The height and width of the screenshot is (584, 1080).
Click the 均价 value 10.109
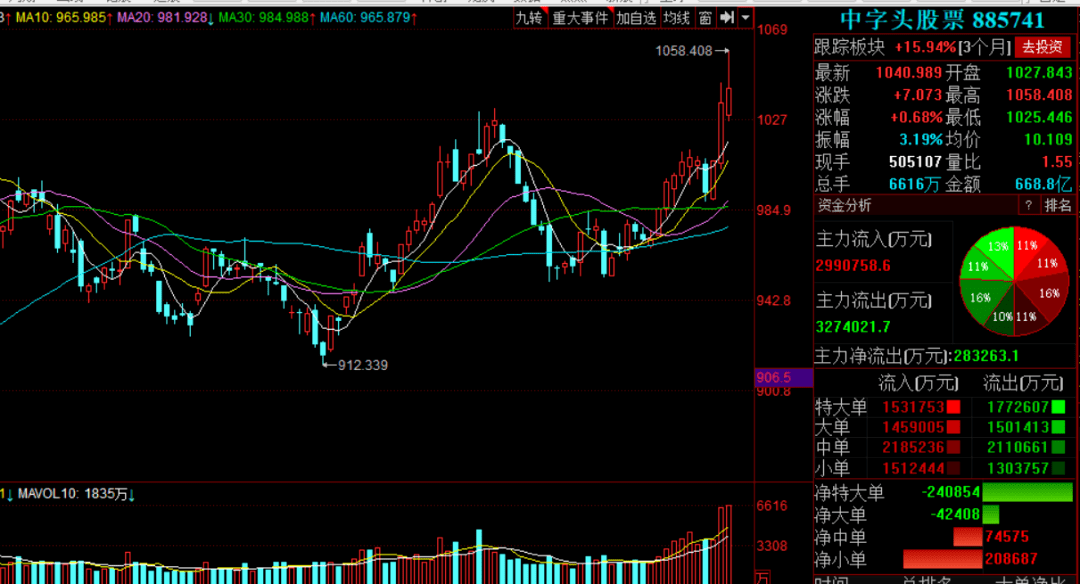click(x=1048, y=139)
